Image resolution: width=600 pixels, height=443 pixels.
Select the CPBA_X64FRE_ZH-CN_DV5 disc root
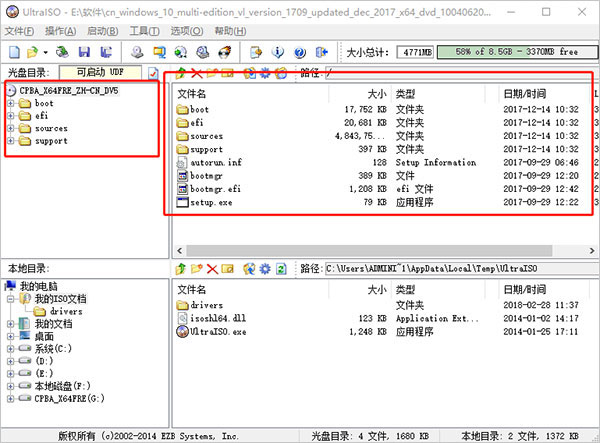pos(69,91)
